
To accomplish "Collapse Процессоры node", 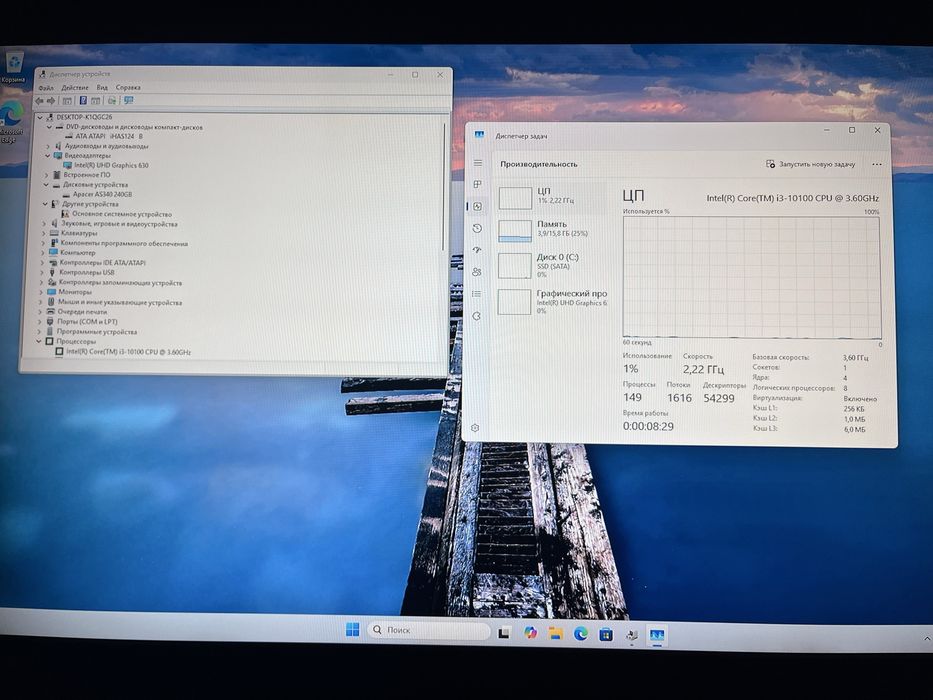I will tap(39, 342).
